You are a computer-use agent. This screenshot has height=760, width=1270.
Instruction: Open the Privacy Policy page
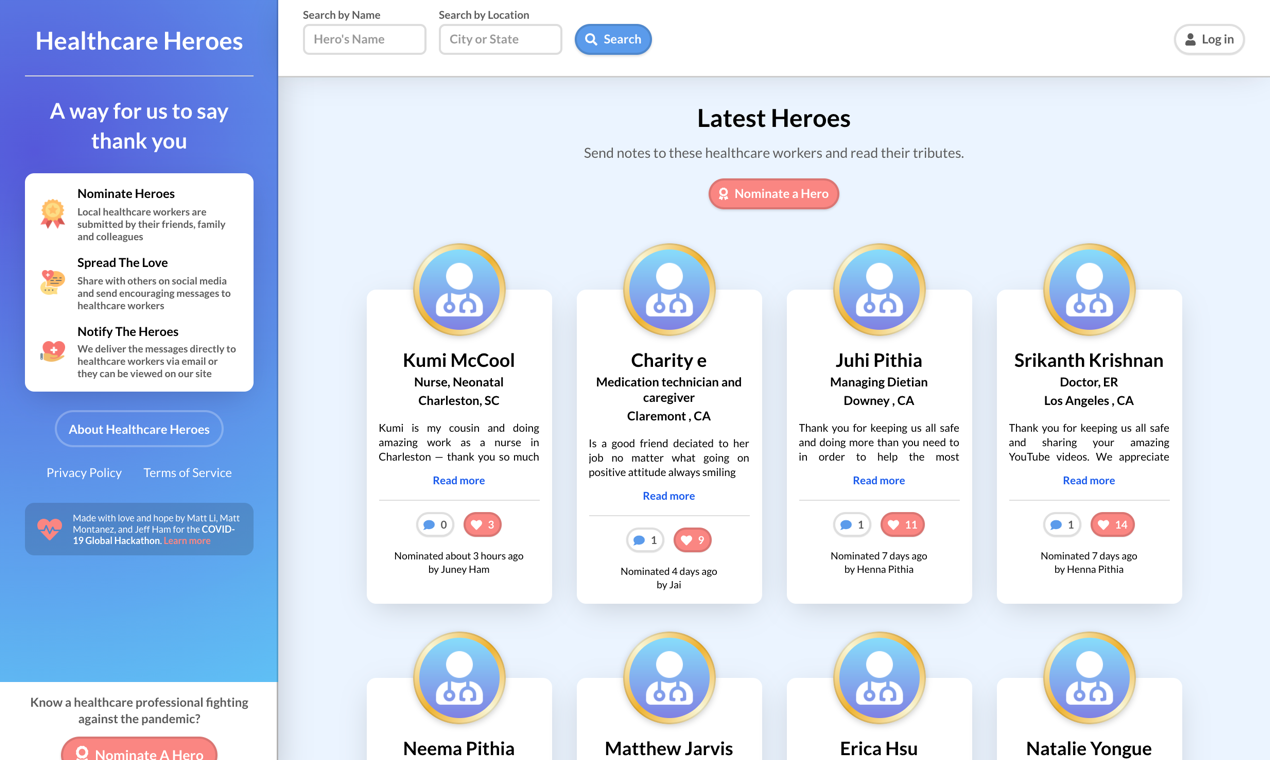pos(84,472)
